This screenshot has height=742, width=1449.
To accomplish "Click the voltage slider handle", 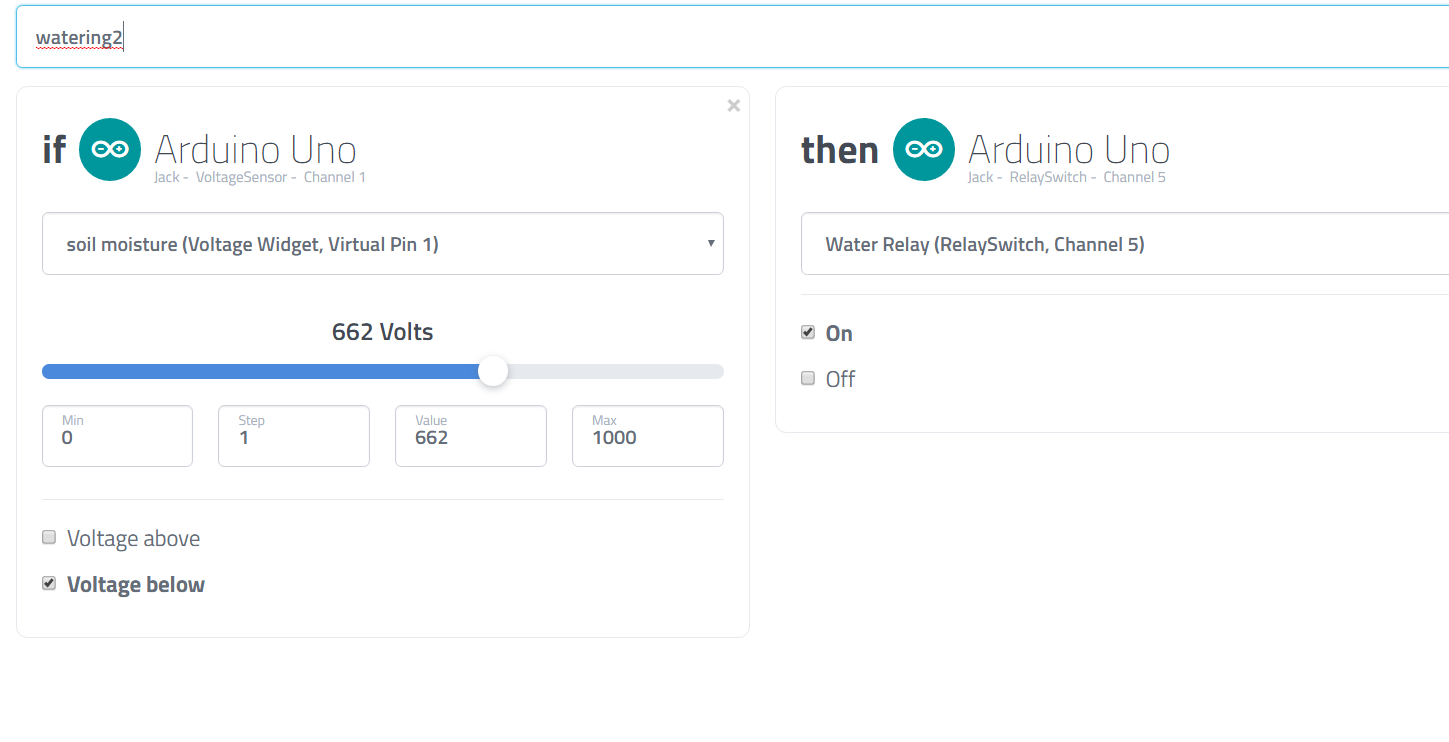I will tap(493, 372).
